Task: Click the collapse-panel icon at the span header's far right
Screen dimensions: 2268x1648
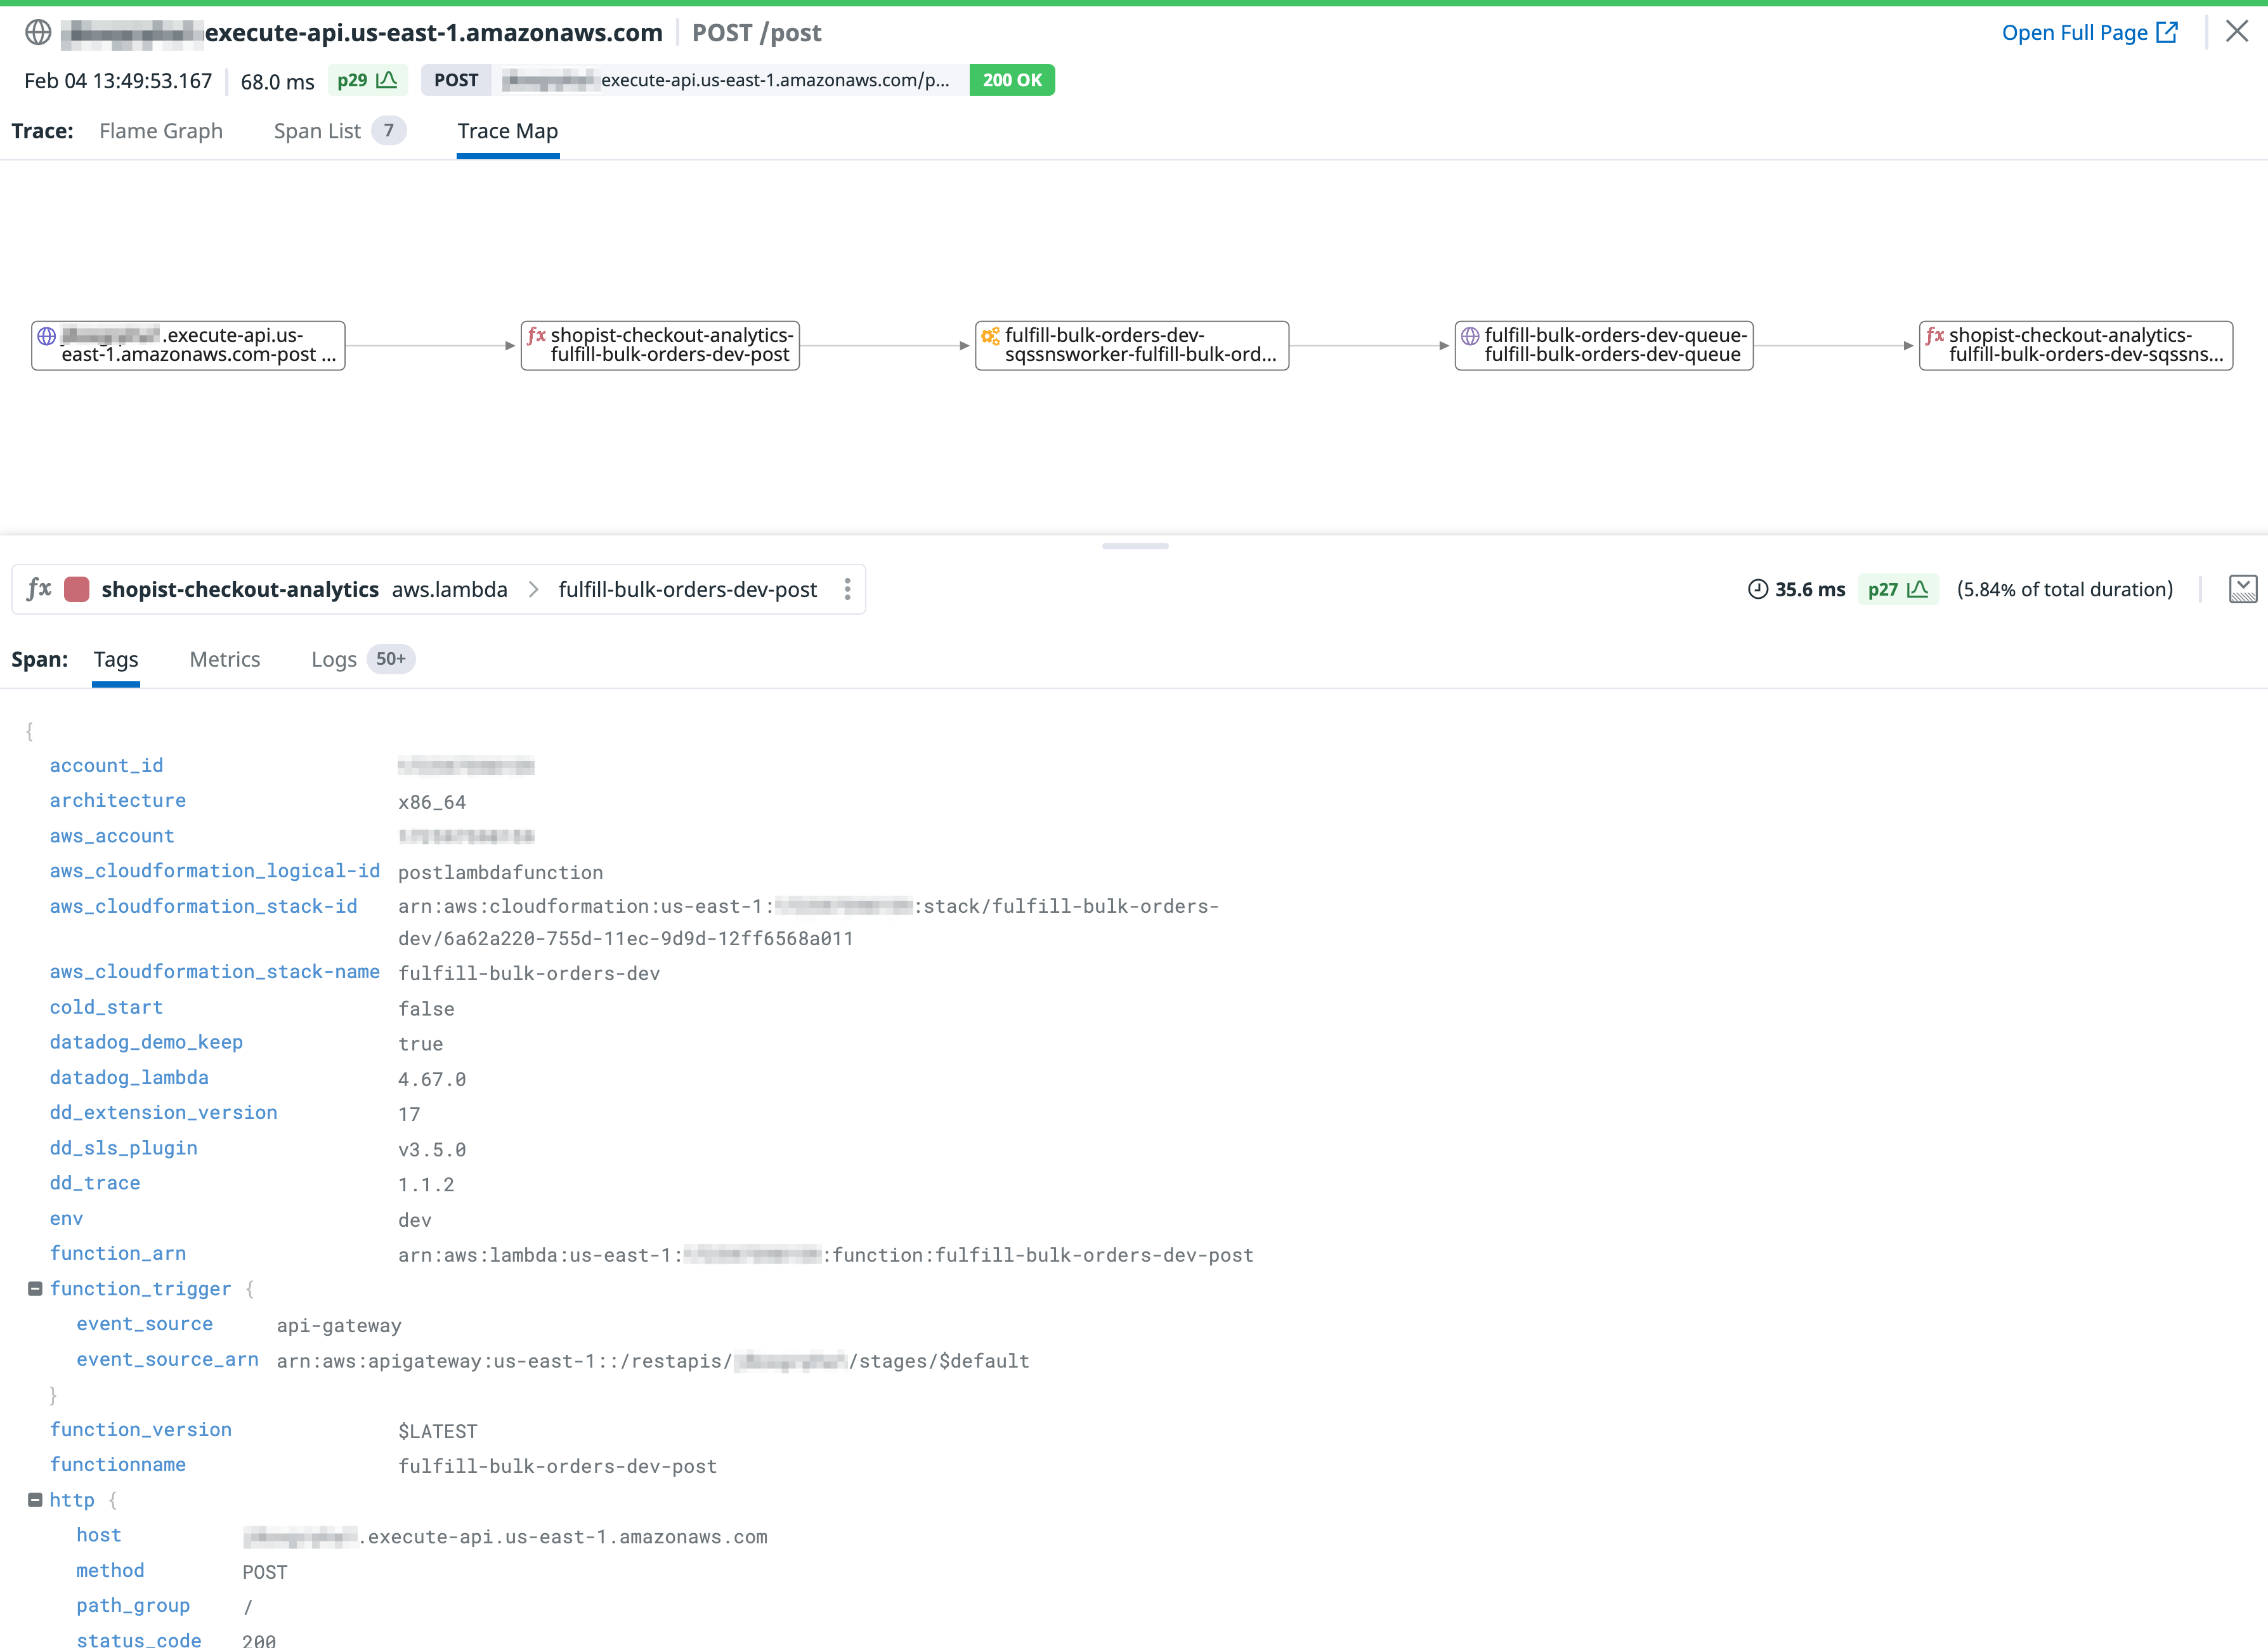Action: (x=2243, y=589)
